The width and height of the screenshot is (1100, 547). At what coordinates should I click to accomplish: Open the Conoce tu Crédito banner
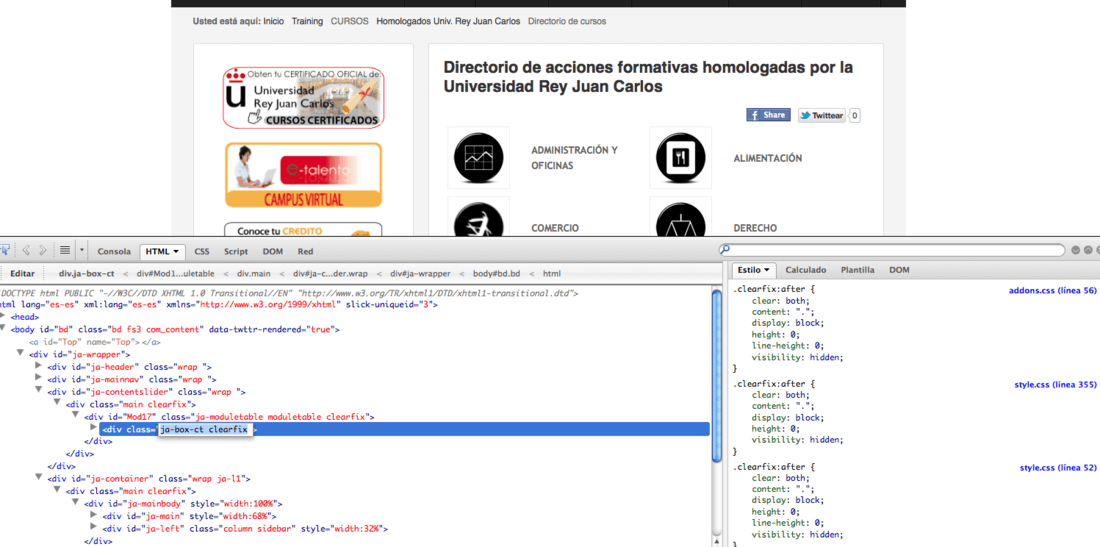[304, 230]
